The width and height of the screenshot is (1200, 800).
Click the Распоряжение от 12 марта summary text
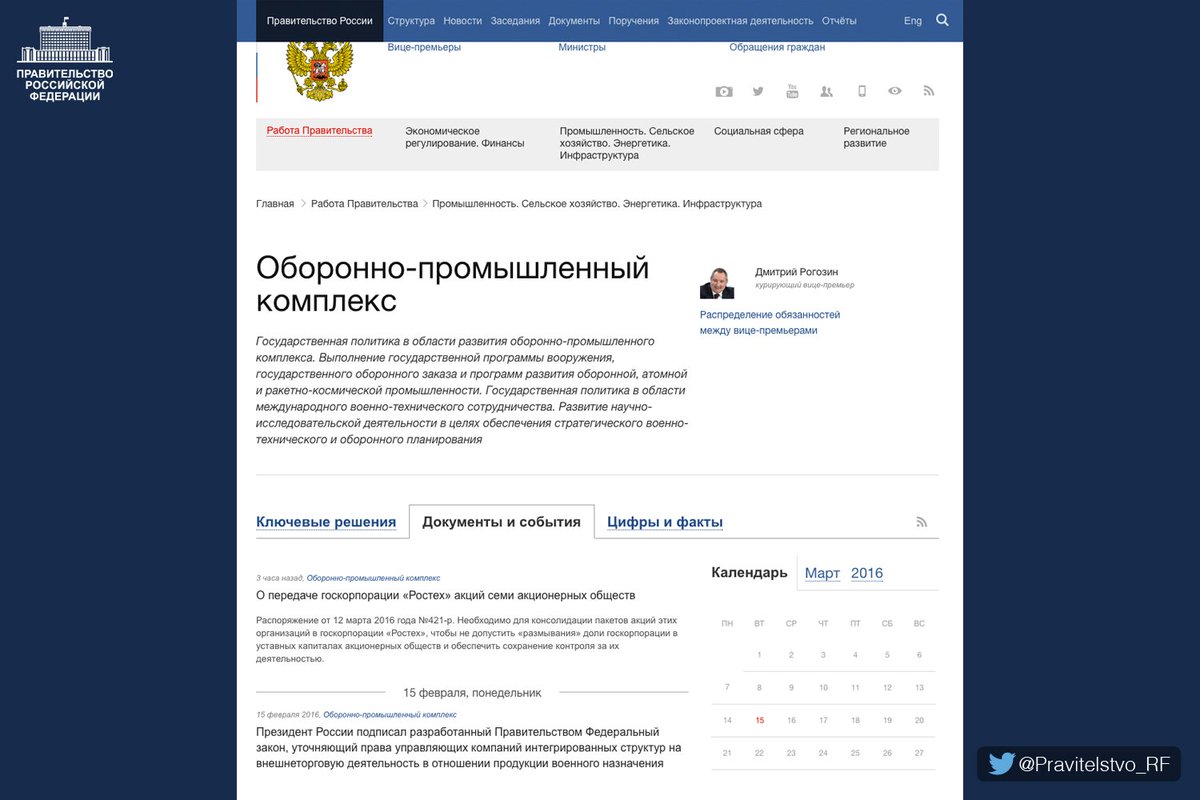point(467,640)
